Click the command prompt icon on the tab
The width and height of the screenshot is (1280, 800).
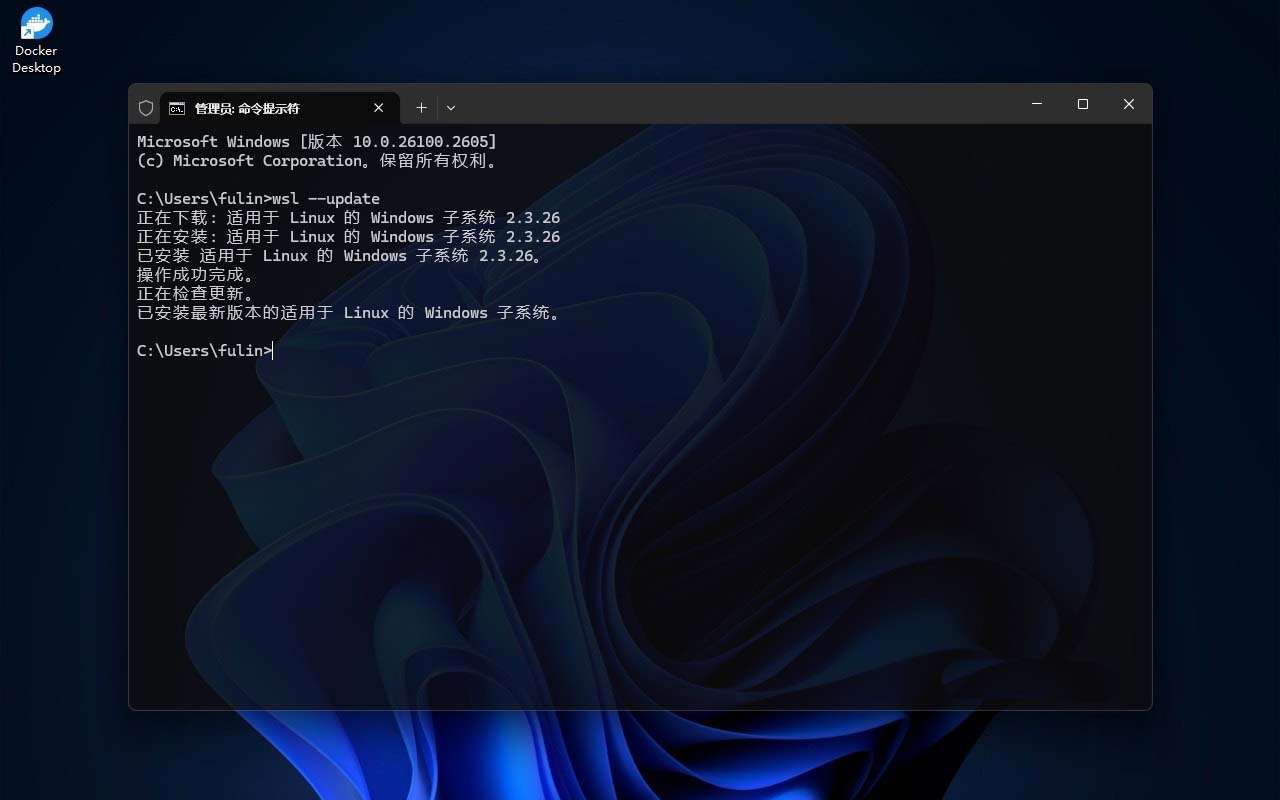point(176,108)
